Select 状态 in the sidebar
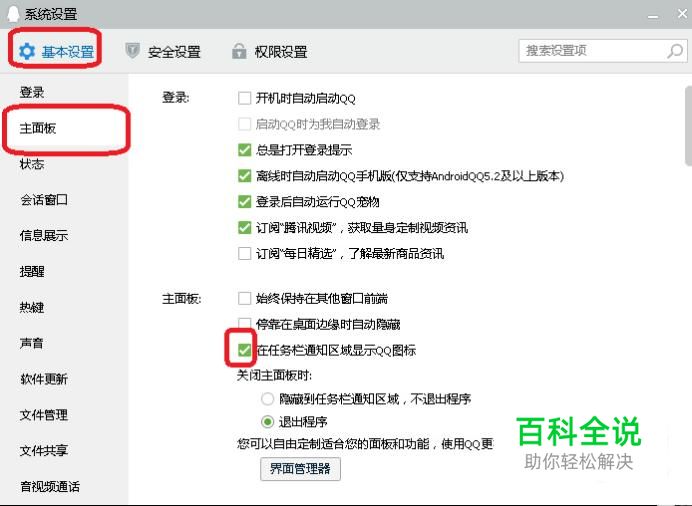Screen dimensions: 692x506 coord(32,164)
